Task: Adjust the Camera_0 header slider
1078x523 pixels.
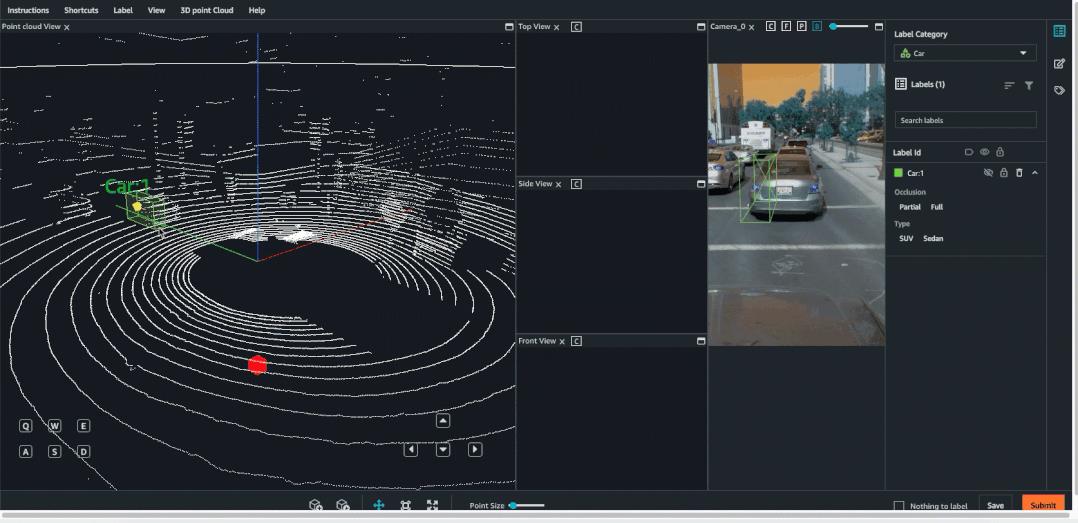Action: 848,26
